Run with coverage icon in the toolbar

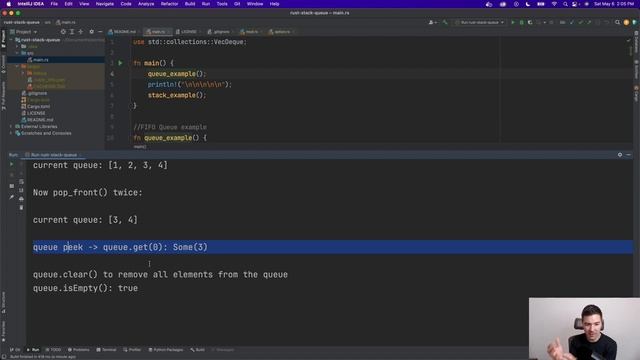530,22
